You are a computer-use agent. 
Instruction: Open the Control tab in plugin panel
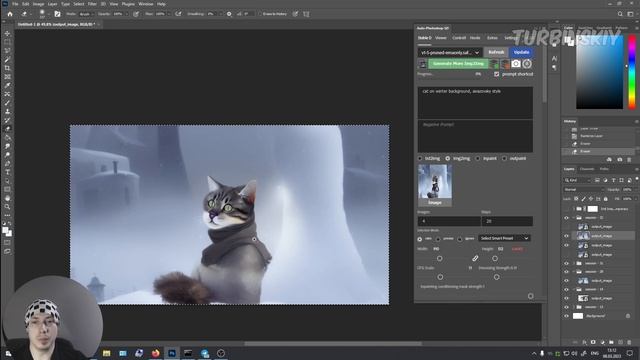pos(459,38)
